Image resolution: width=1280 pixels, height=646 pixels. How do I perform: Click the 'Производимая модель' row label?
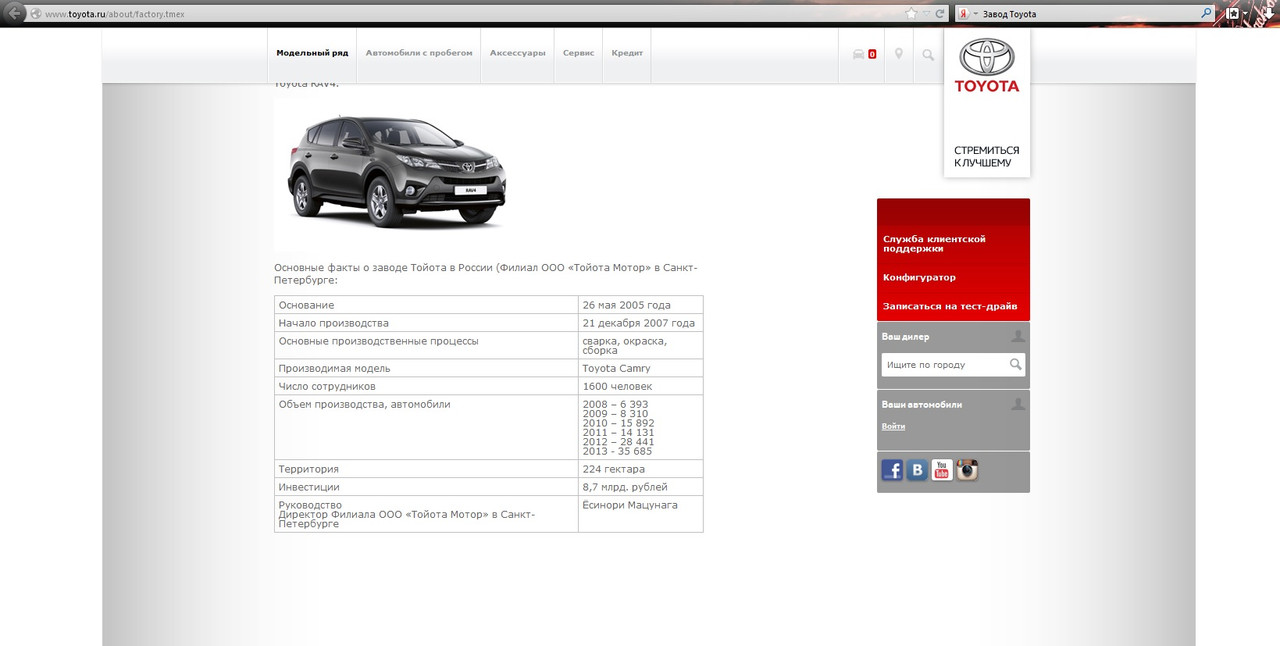pyautogui.click(x=335, y=368)
